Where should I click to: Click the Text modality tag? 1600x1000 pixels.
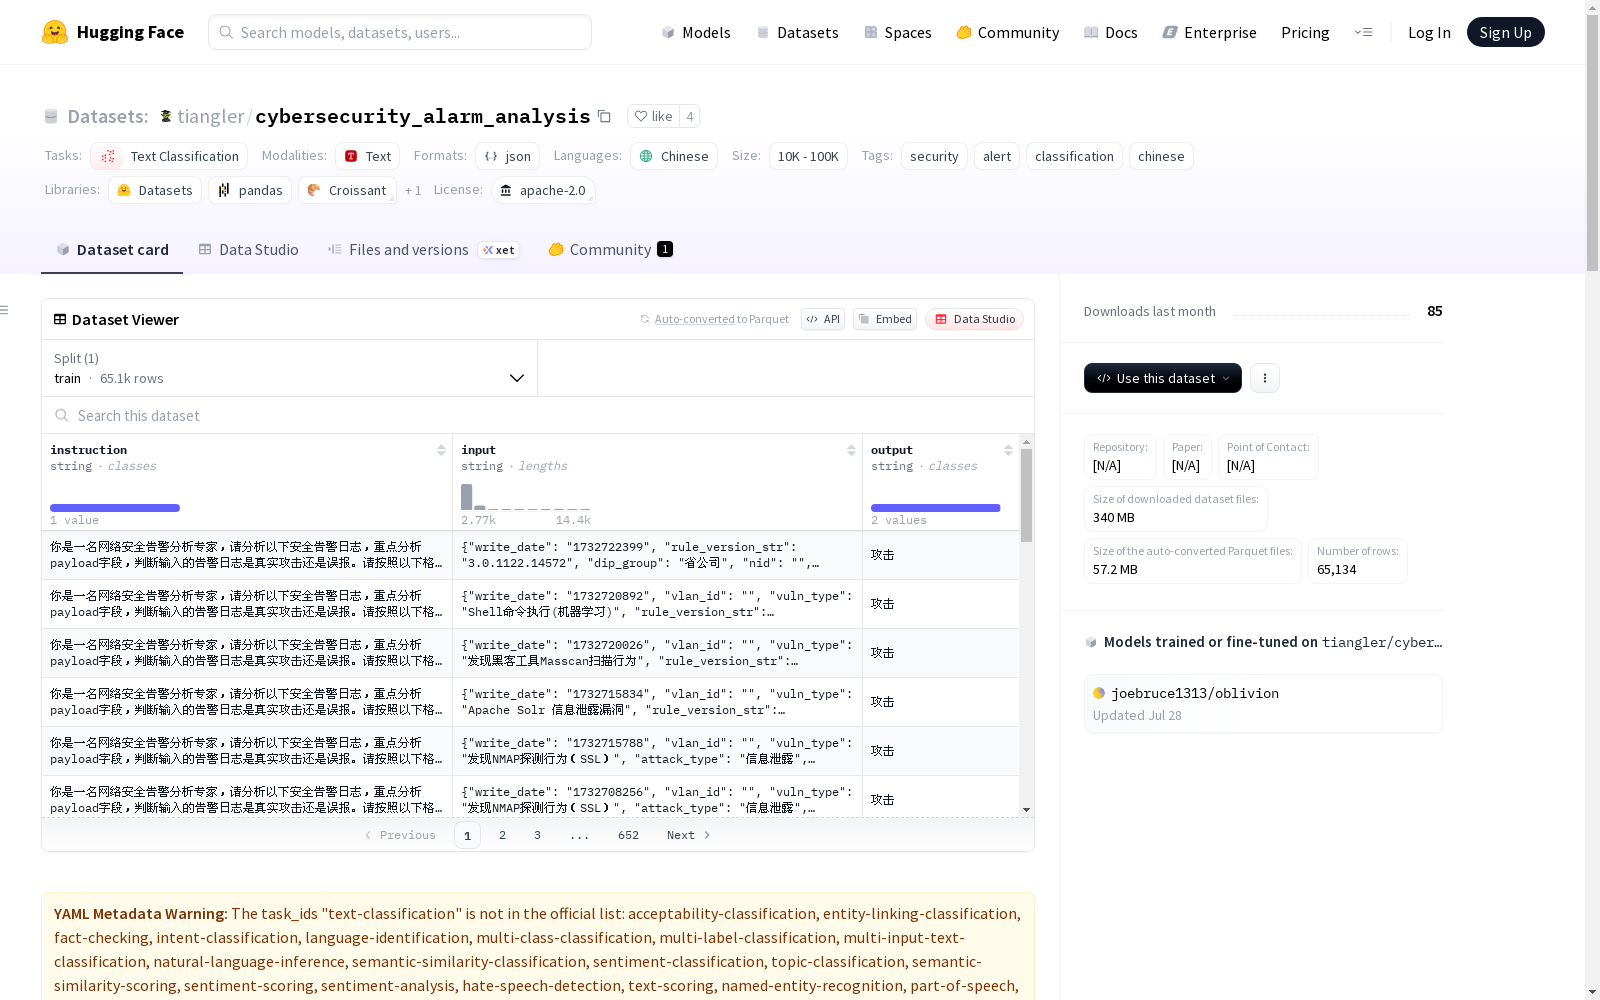point(367,156)
